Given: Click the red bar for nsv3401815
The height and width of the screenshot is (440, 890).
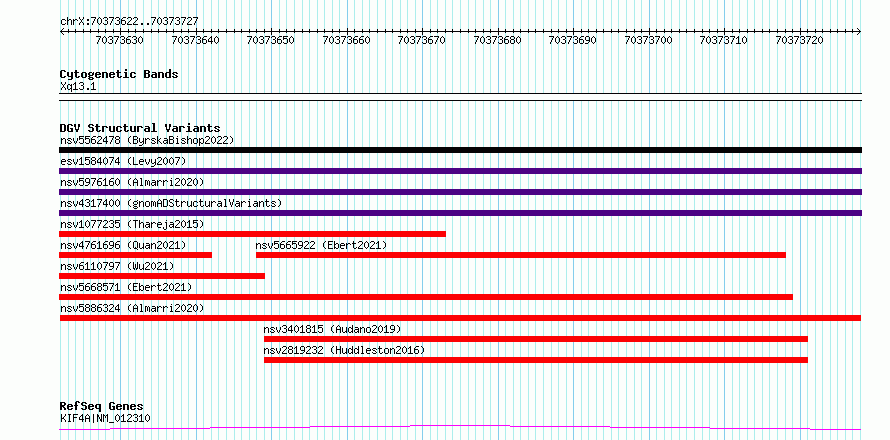Looking at the screenshot, I should click(x=536, y=339).
